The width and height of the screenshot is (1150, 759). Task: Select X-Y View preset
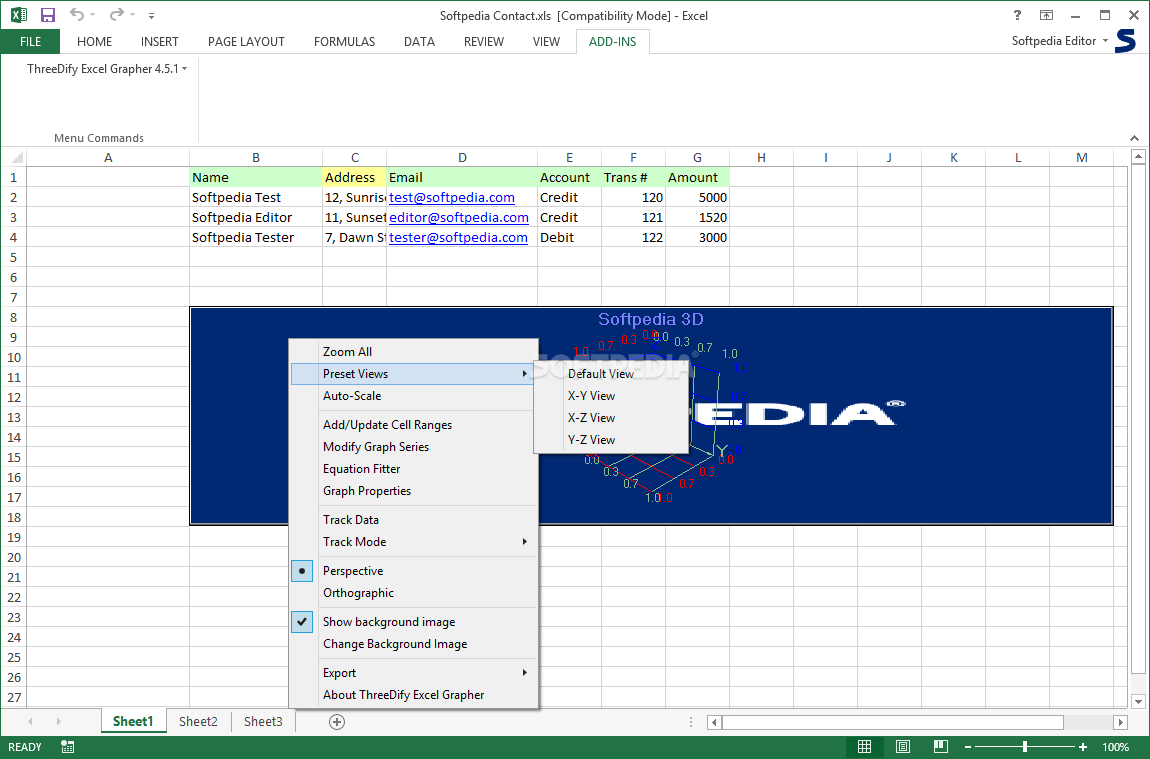612,396
